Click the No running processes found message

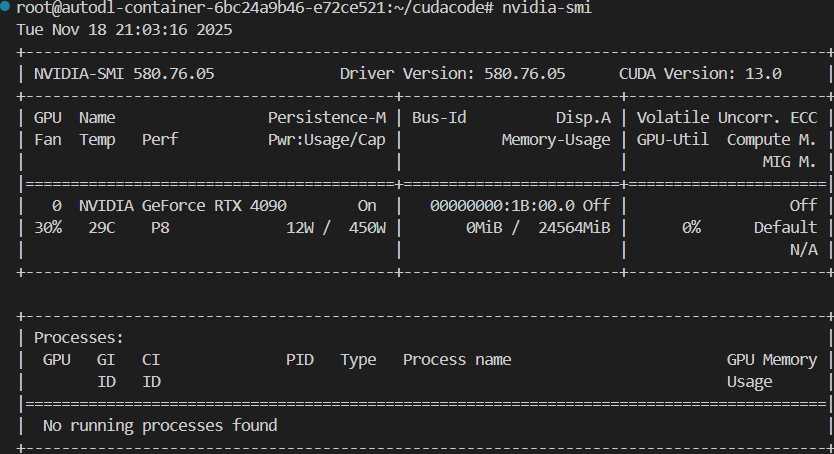coord(160,425)
